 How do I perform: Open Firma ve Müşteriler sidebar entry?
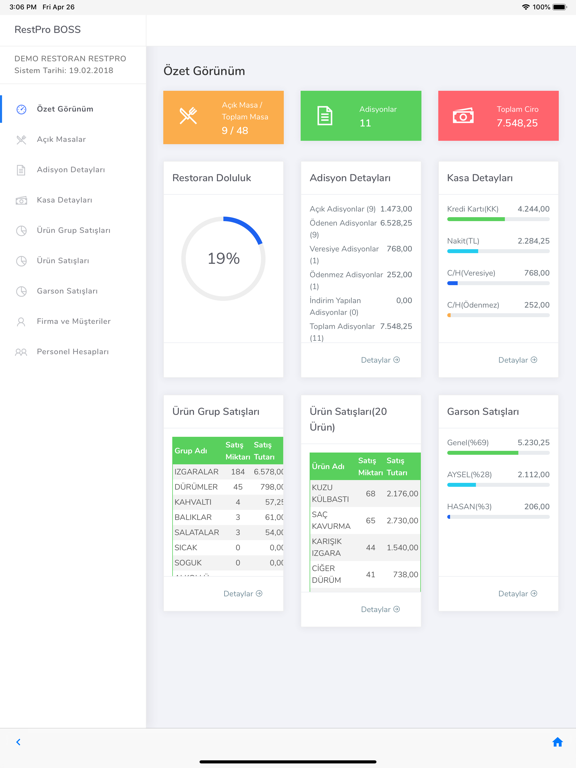pyautogui.click(x=73, y=322)
